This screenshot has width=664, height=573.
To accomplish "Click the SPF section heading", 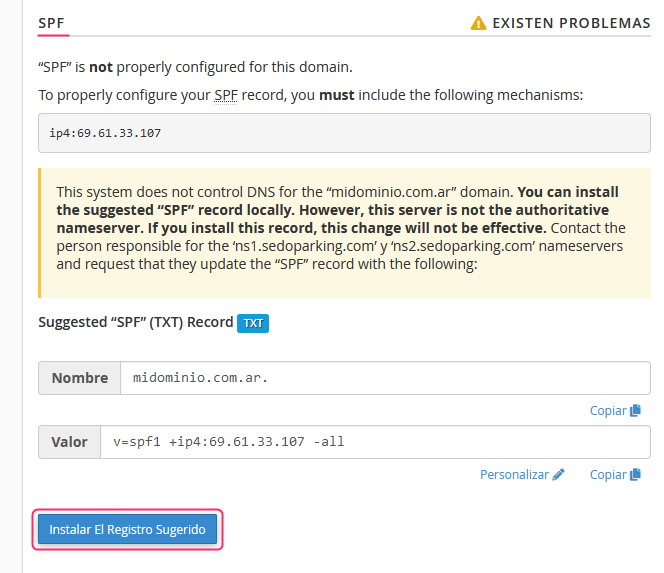I will (x=51, y=23).
